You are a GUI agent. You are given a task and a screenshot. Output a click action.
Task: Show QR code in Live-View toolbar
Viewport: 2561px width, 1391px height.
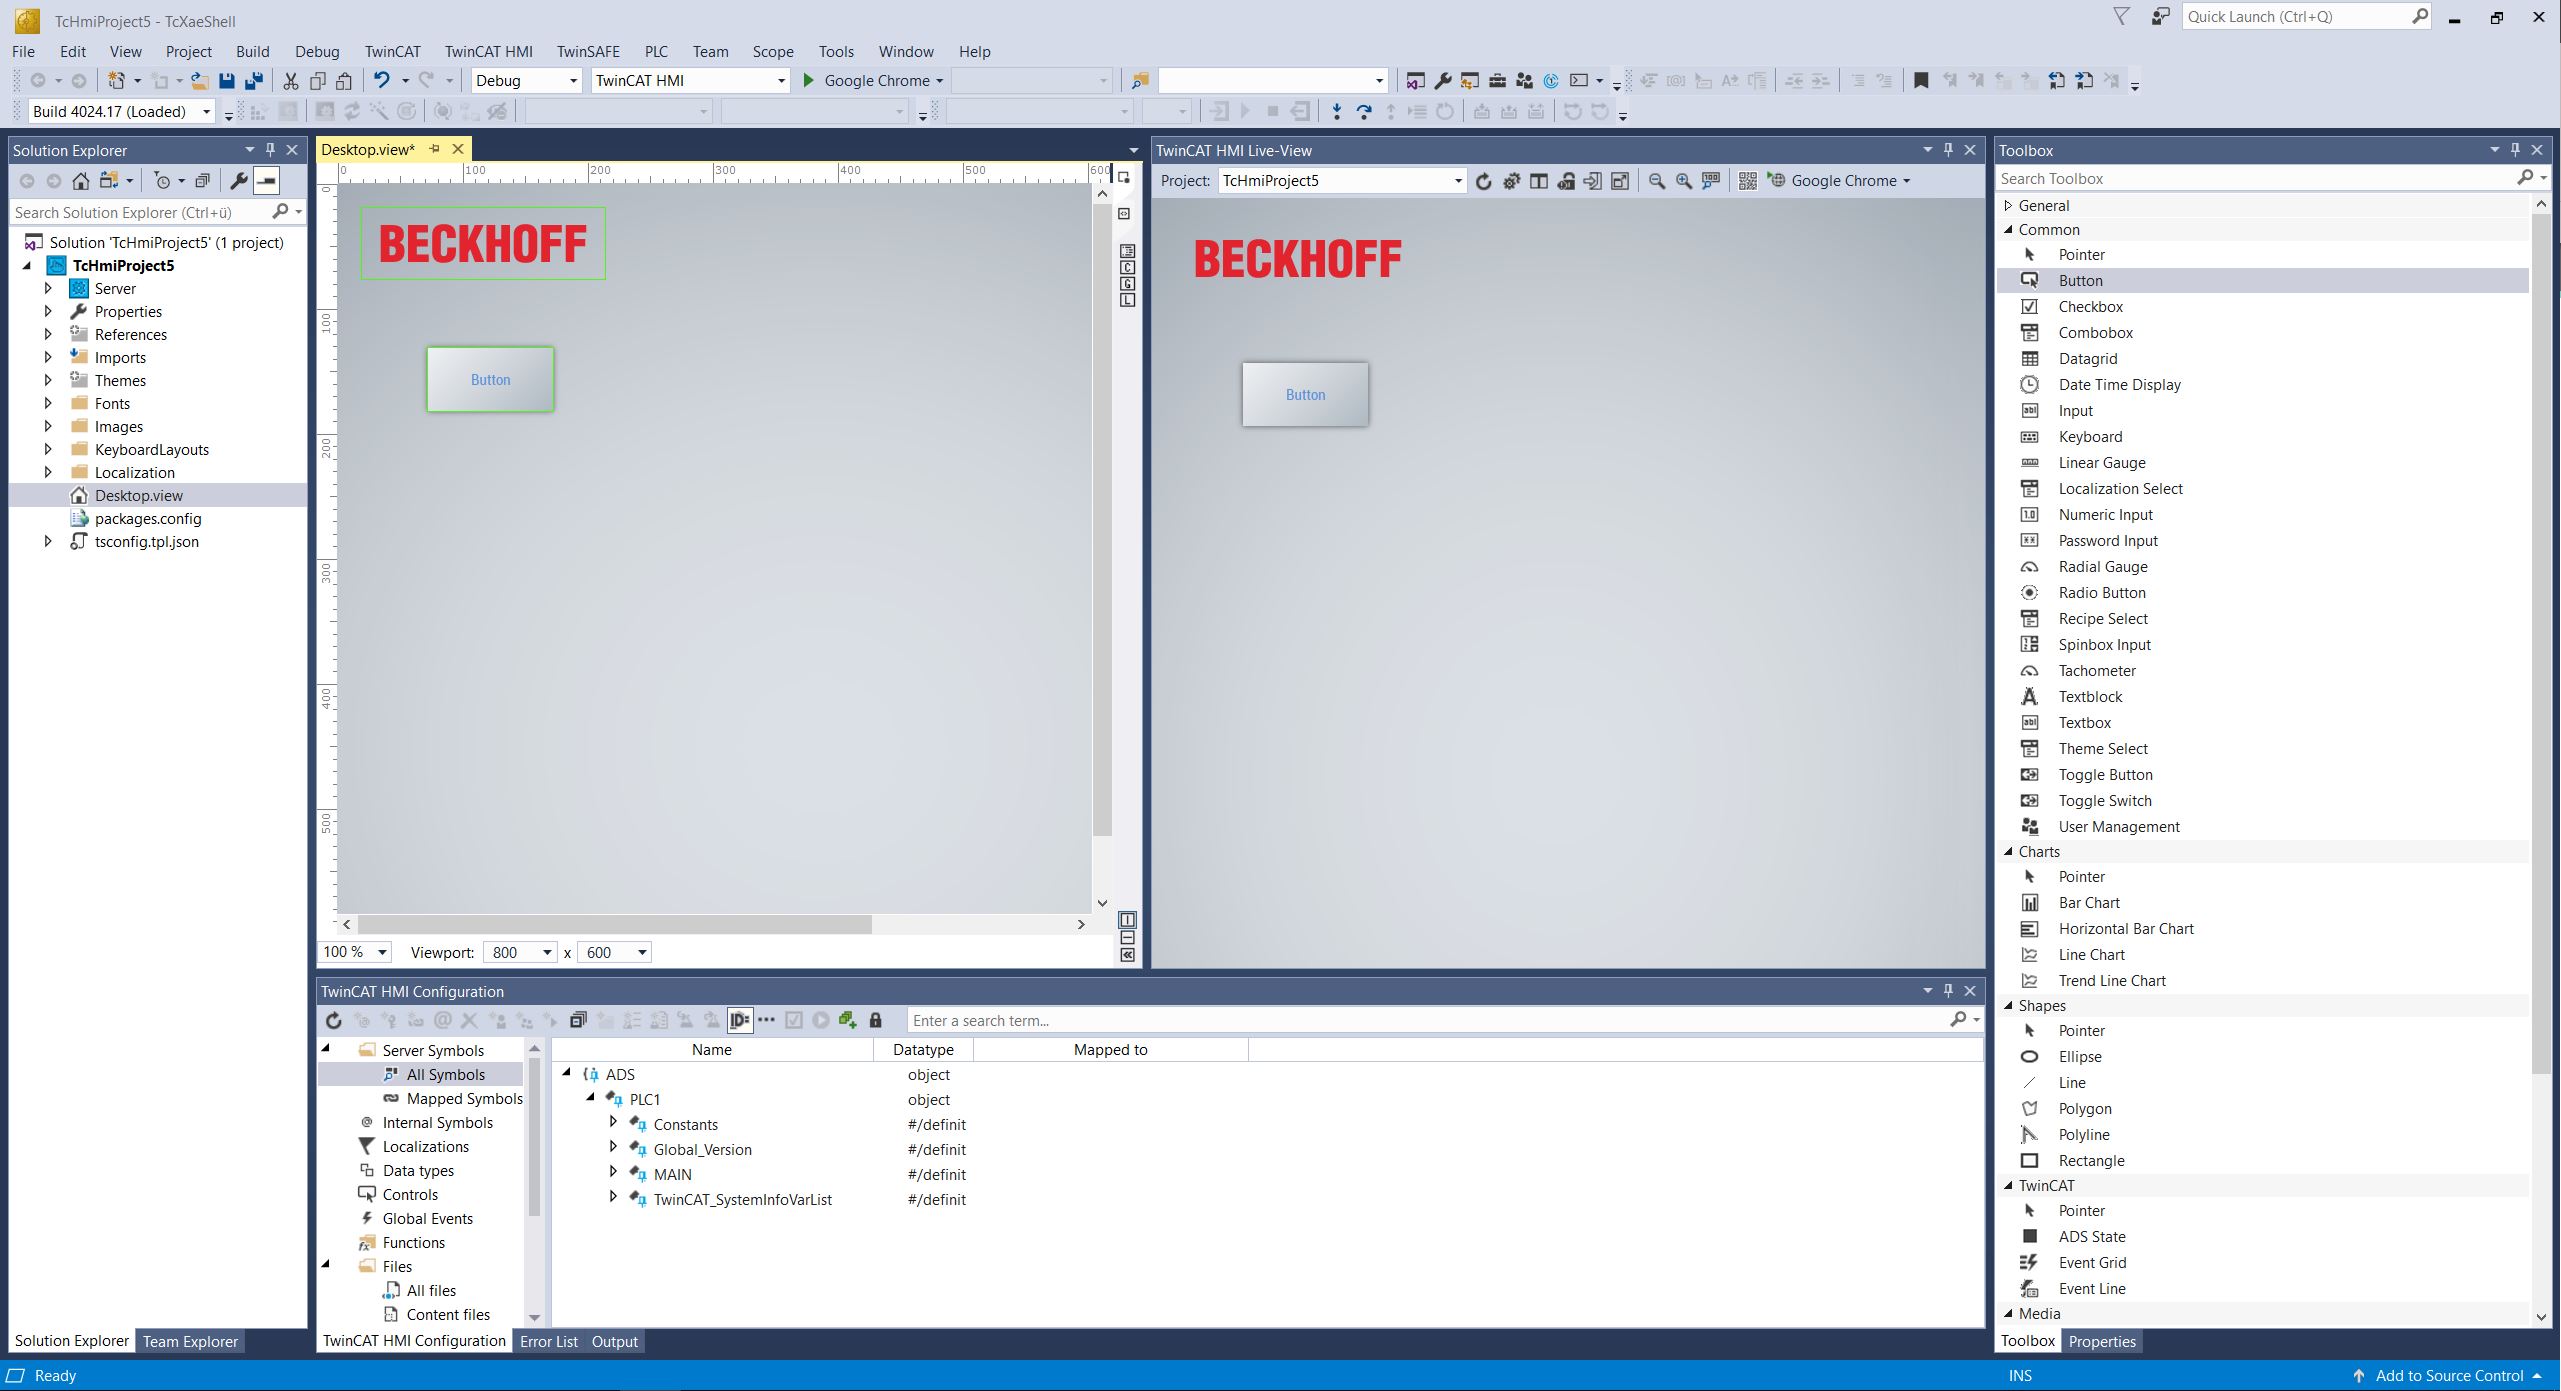click(x=1747, y=181)
